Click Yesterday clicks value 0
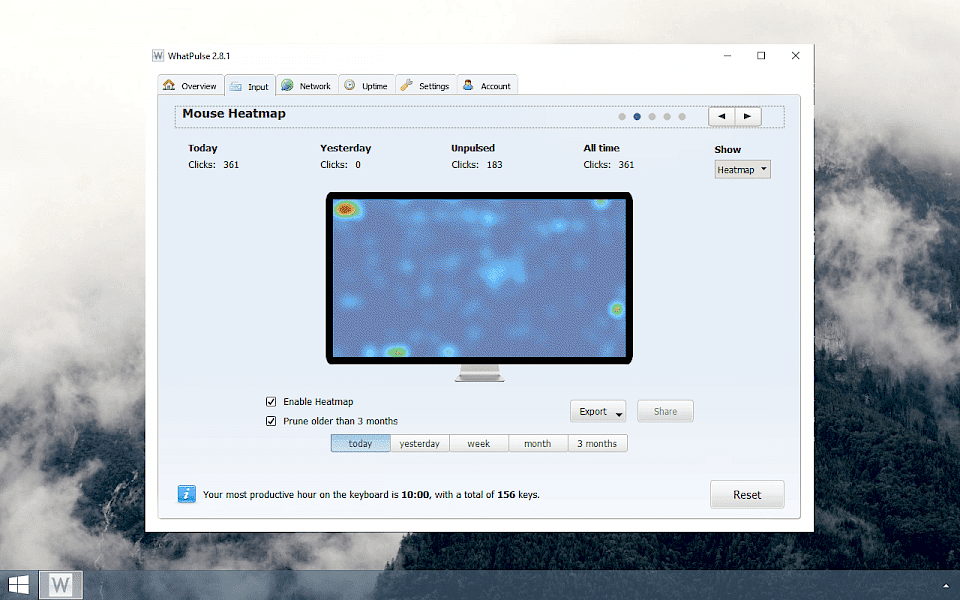 [358, 165]
